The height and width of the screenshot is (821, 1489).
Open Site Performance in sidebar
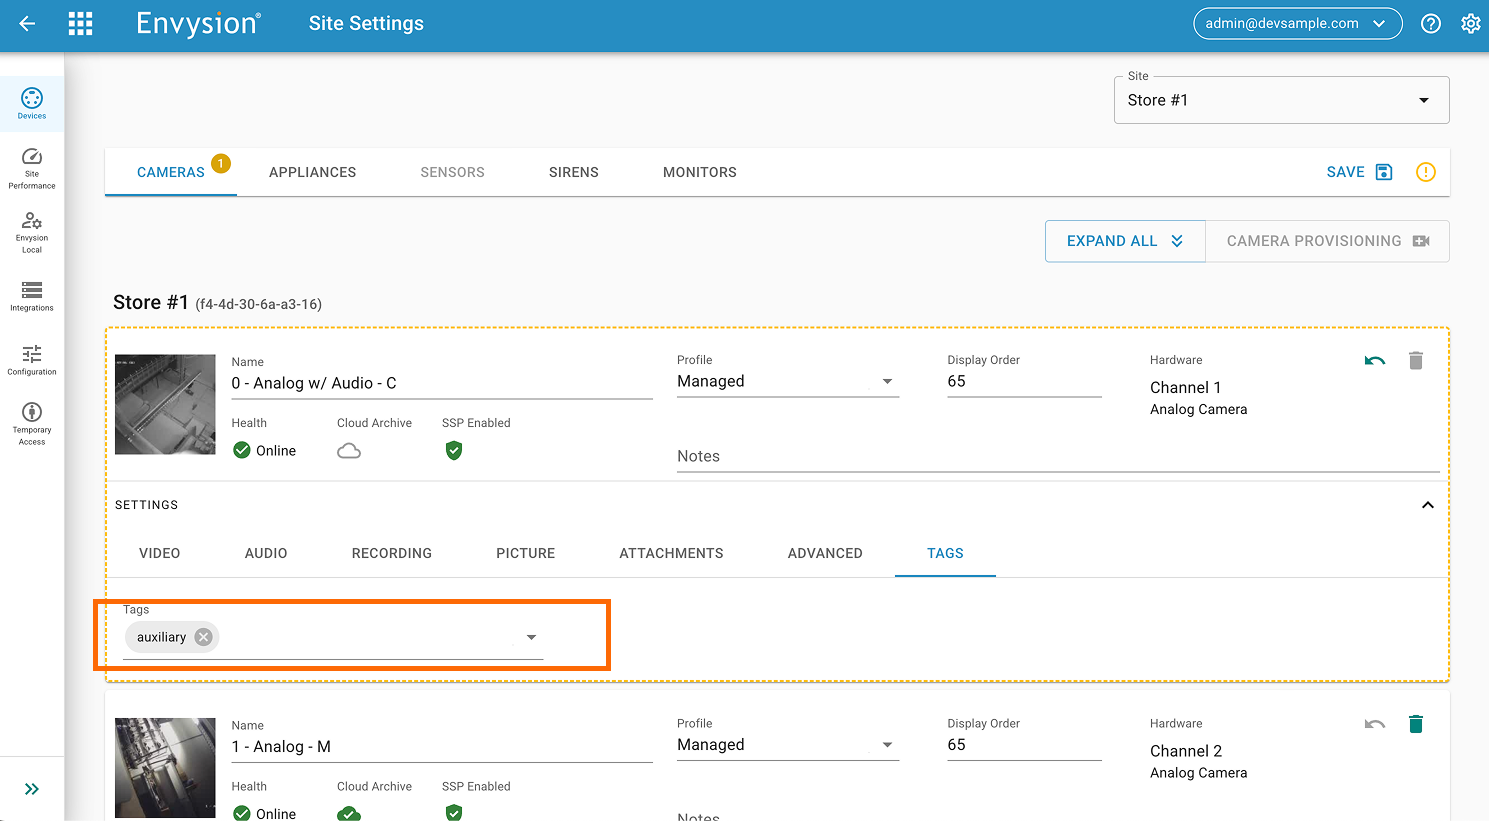tap(32, 168)
